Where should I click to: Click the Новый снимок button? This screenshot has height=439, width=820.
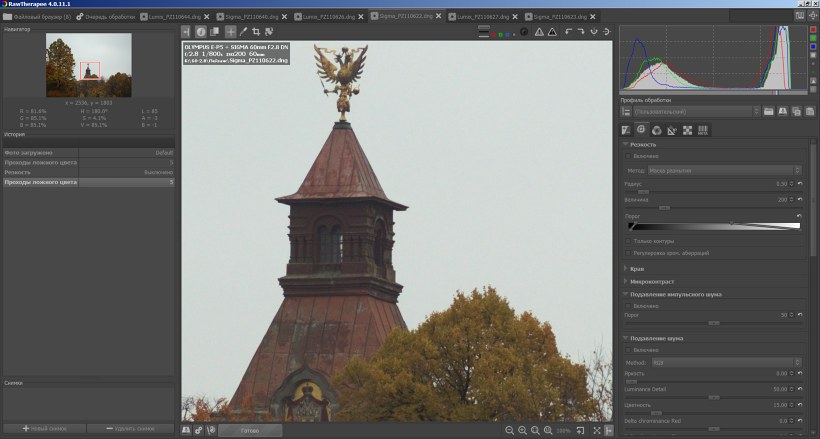[45, 428]
